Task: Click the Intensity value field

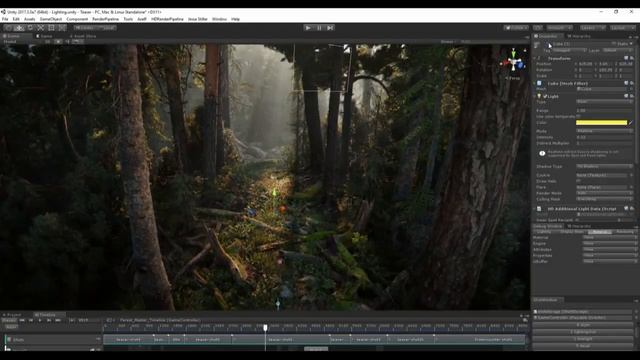Action: point(604,137)
